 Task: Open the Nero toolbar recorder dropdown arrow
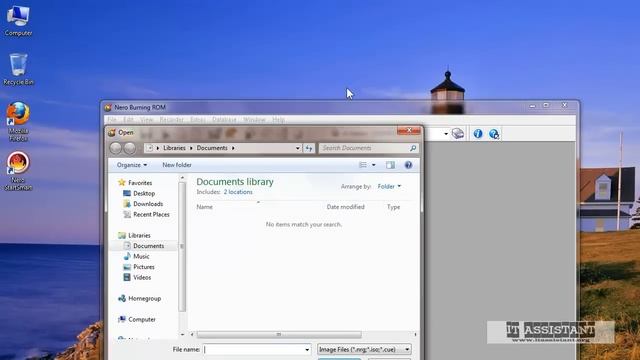tap(446, 134)
